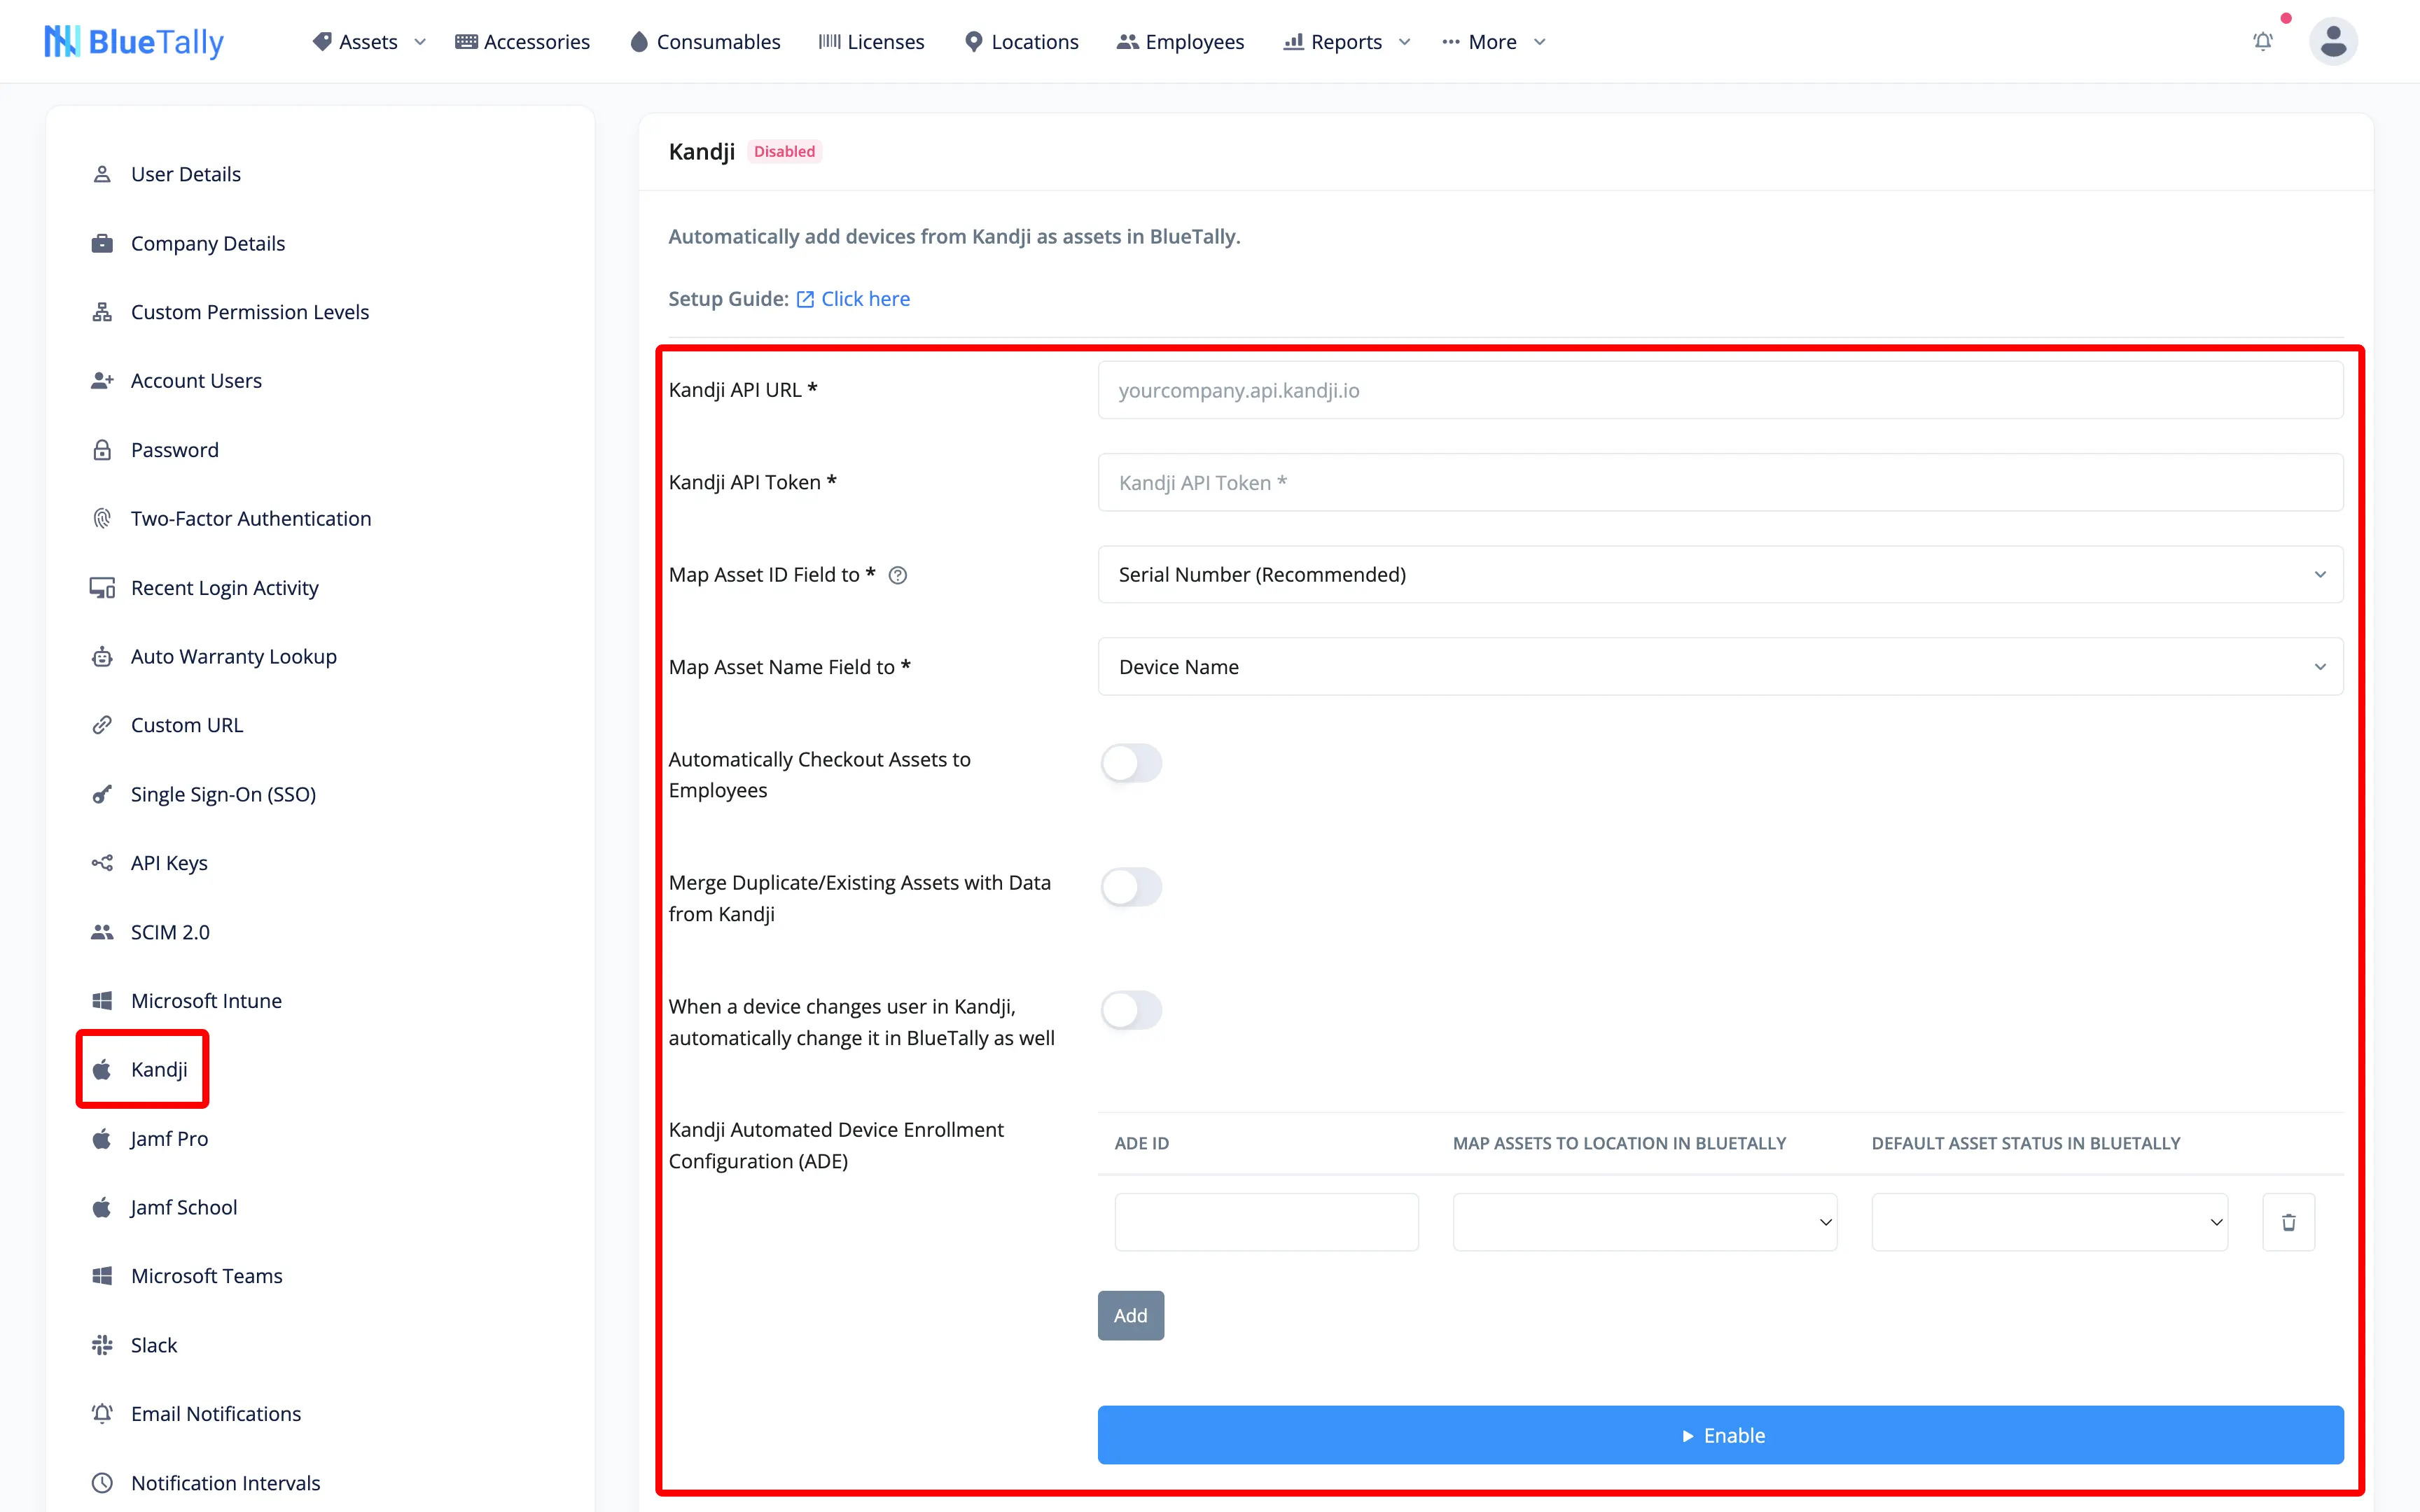2420x1512 pixels.
Task: Click the Recent Login Activity devices icon
Action: pos(102,588)
